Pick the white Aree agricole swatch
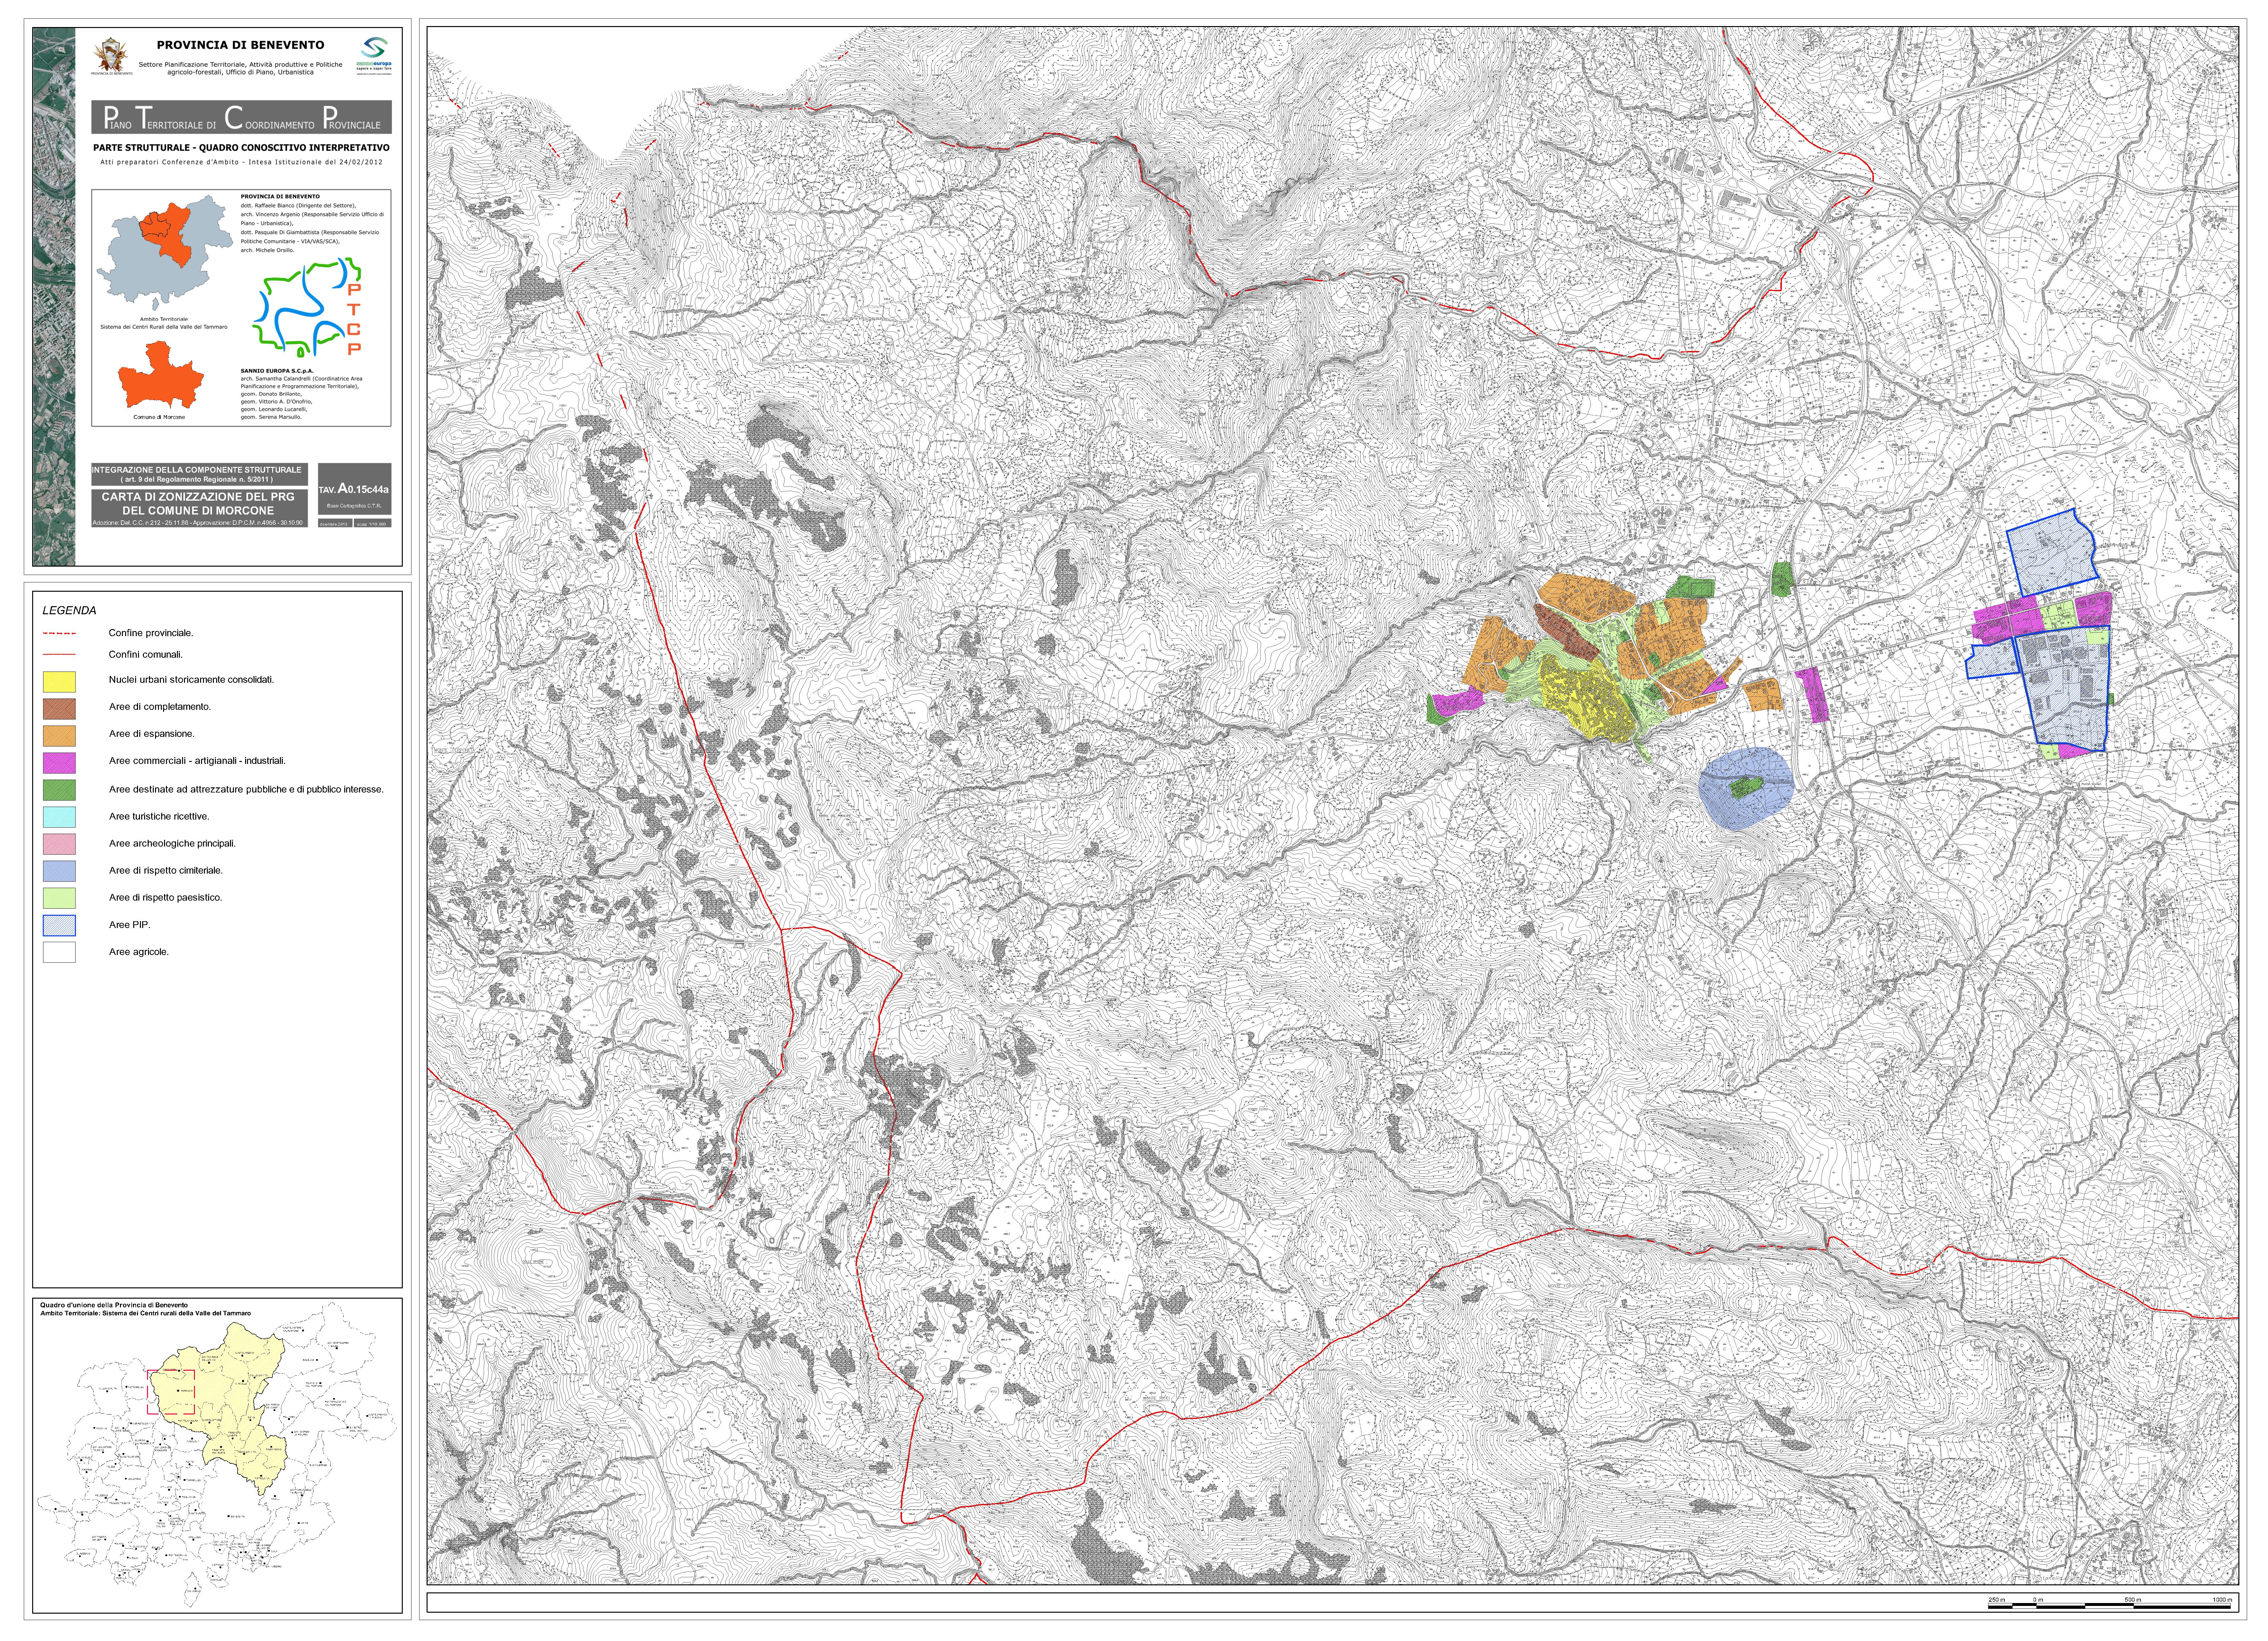This screenshot has width=2268, height=1641. coord(59,952)
